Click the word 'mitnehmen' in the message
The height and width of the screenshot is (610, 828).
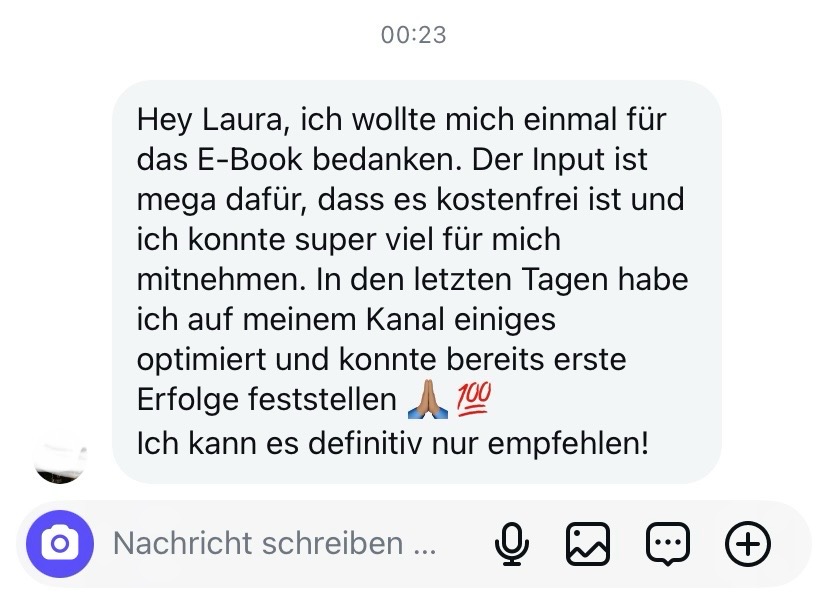[222, 279]
